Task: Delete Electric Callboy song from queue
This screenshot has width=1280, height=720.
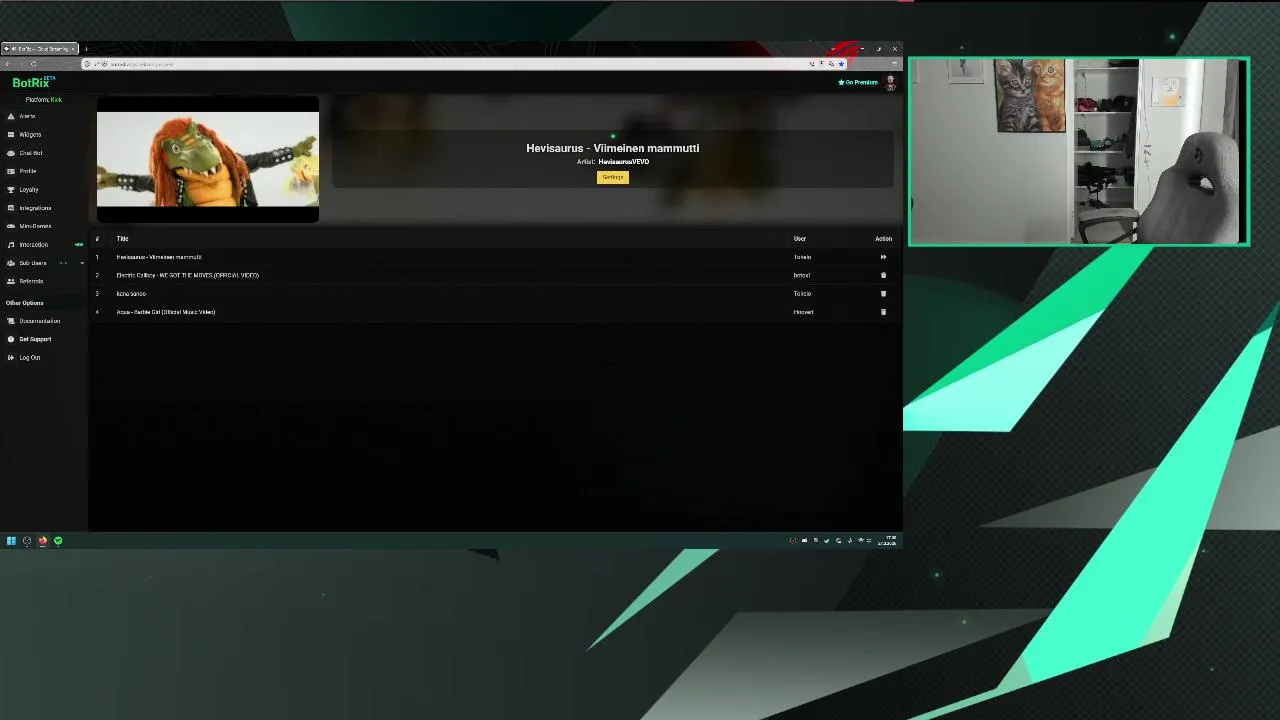Action: [x=883, y=275]
